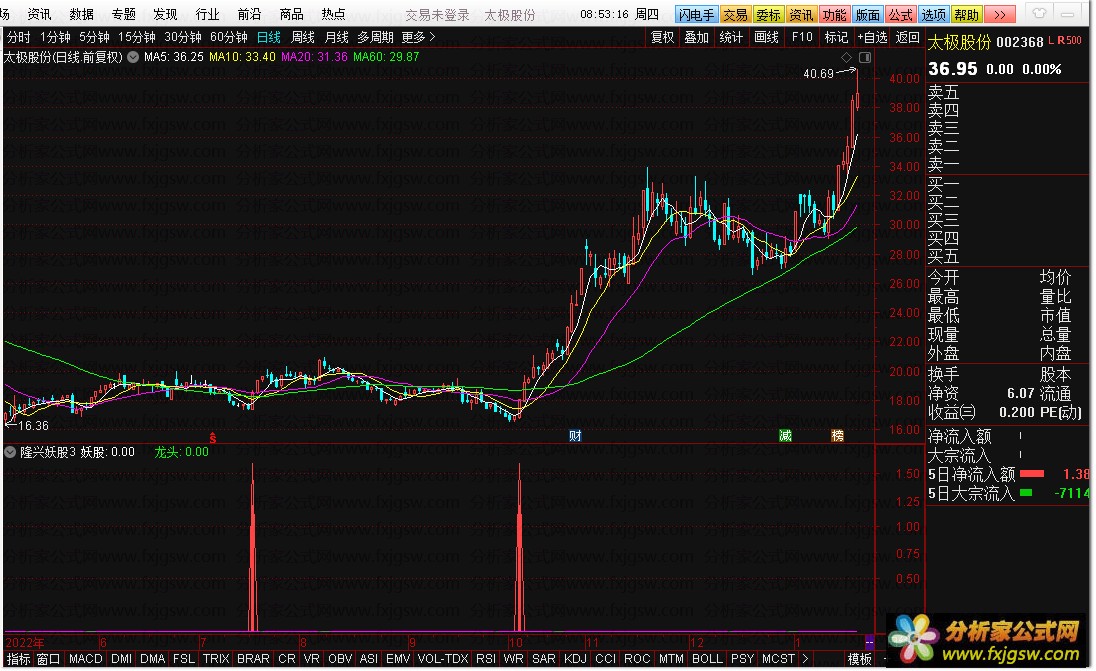Click the 榜 marker below chart
Screen dimensions: 1096x671
coord(837,436)
